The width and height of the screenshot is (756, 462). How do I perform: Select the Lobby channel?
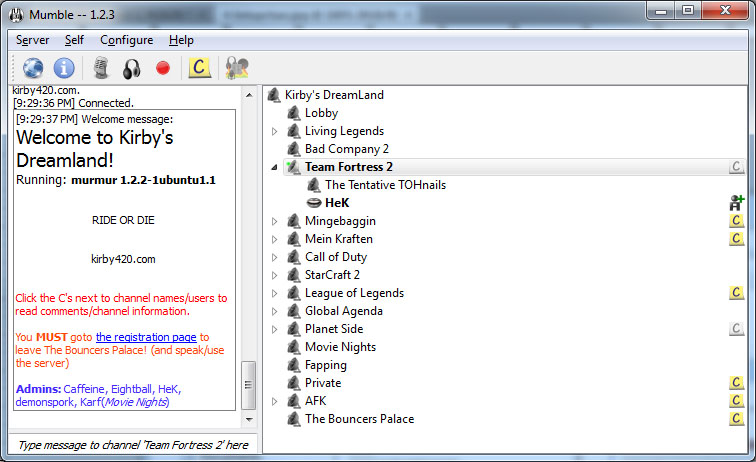(x=321, y=113)
